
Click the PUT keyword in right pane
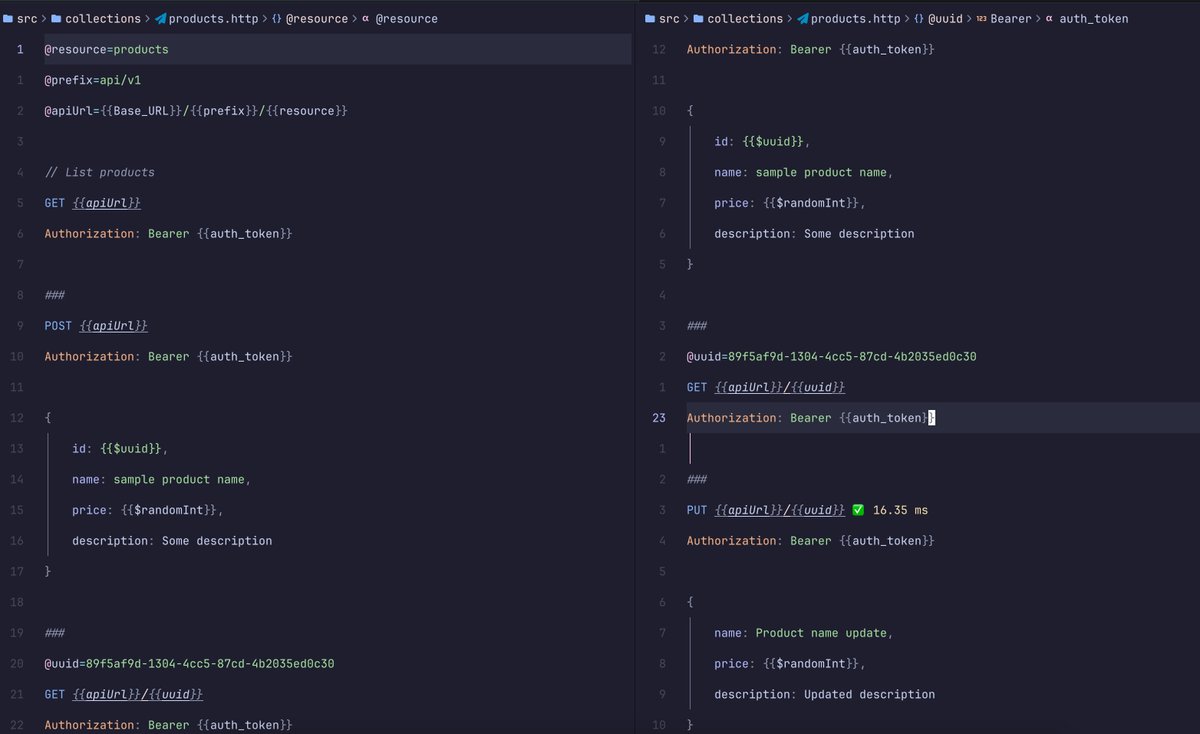(x=697, y=510)
